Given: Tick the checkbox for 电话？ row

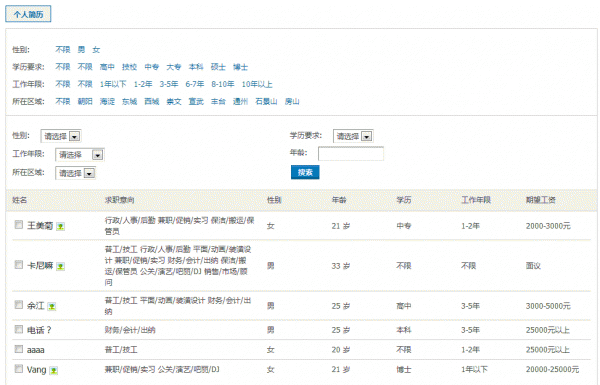Looking at the screenshot, I should (x=19, y=329).
